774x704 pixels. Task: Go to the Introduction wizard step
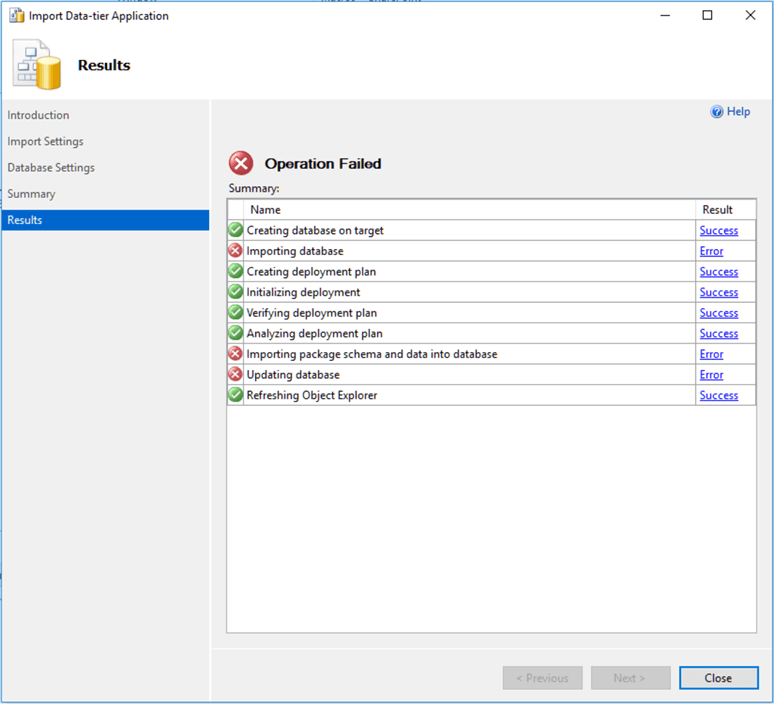click(38, 115)
